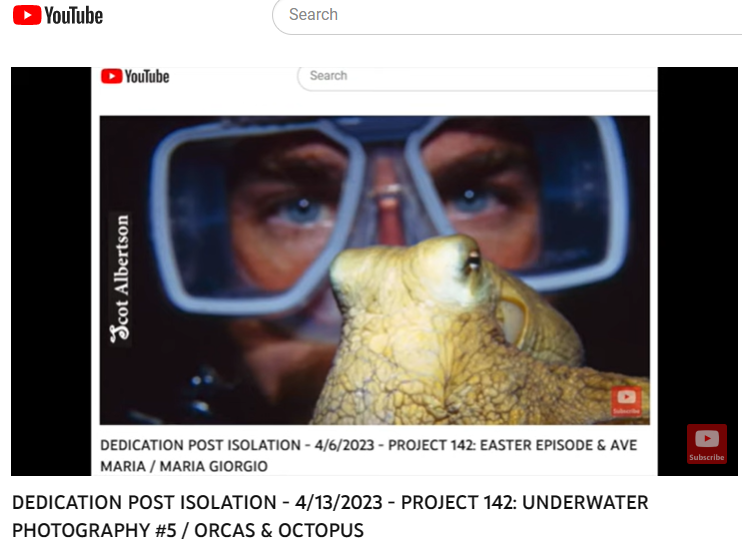Click the red YouTube play logo in header

pyautogui.click(x=27, y=15)
